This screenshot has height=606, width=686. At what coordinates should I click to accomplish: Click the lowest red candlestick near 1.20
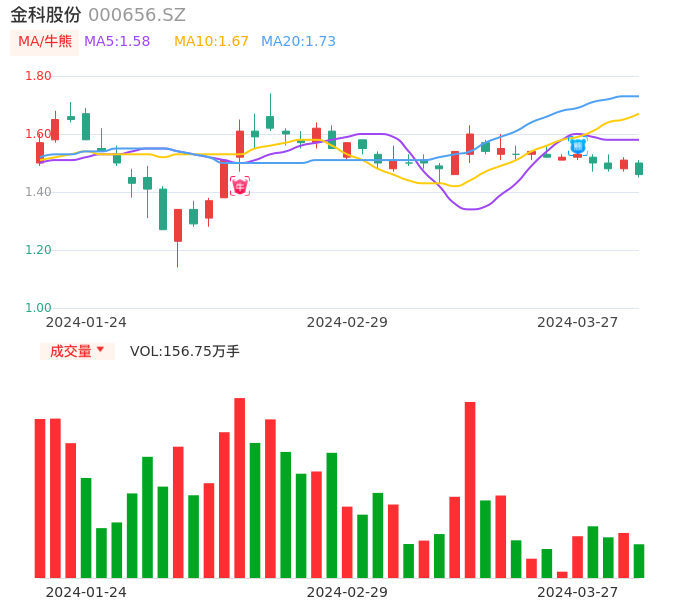click(178, 225)
